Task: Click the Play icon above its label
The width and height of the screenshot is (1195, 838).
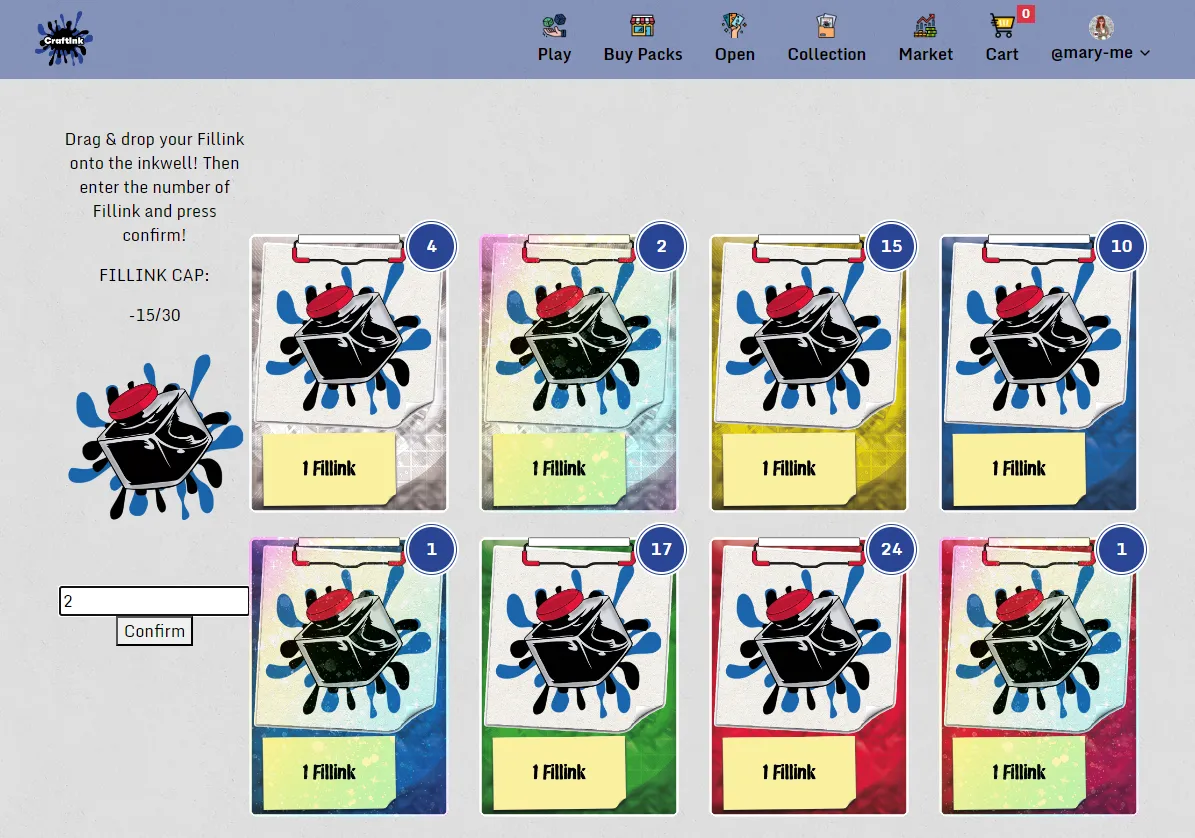Action: tap(554, 26)
